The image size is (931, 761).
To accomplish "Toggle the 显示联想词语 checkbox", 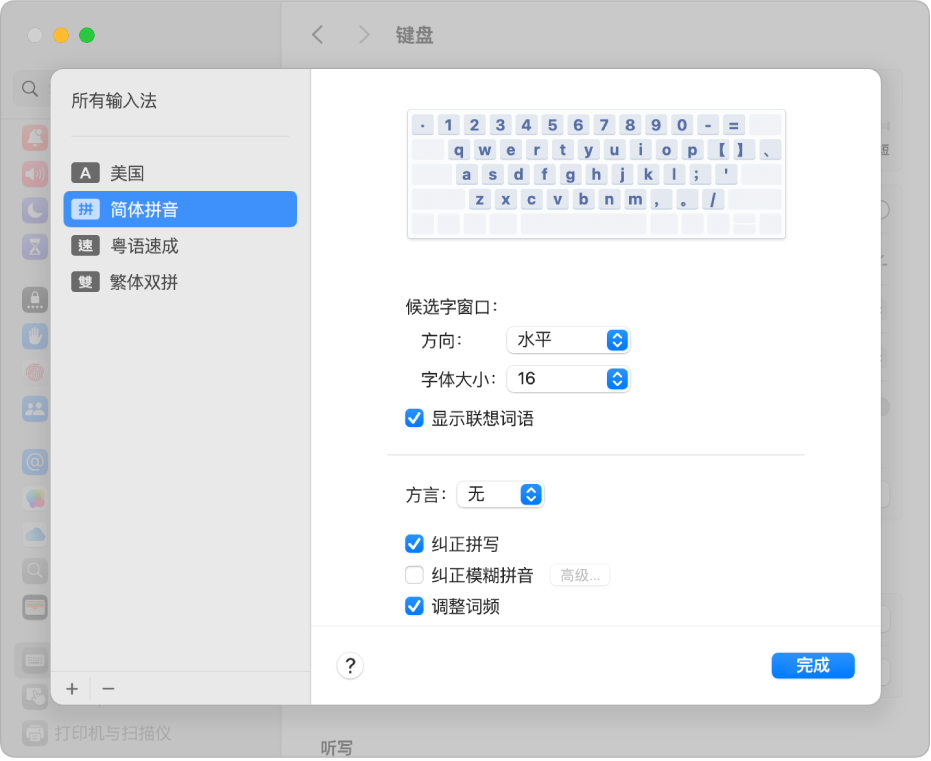I will click(x=414, y=418).
